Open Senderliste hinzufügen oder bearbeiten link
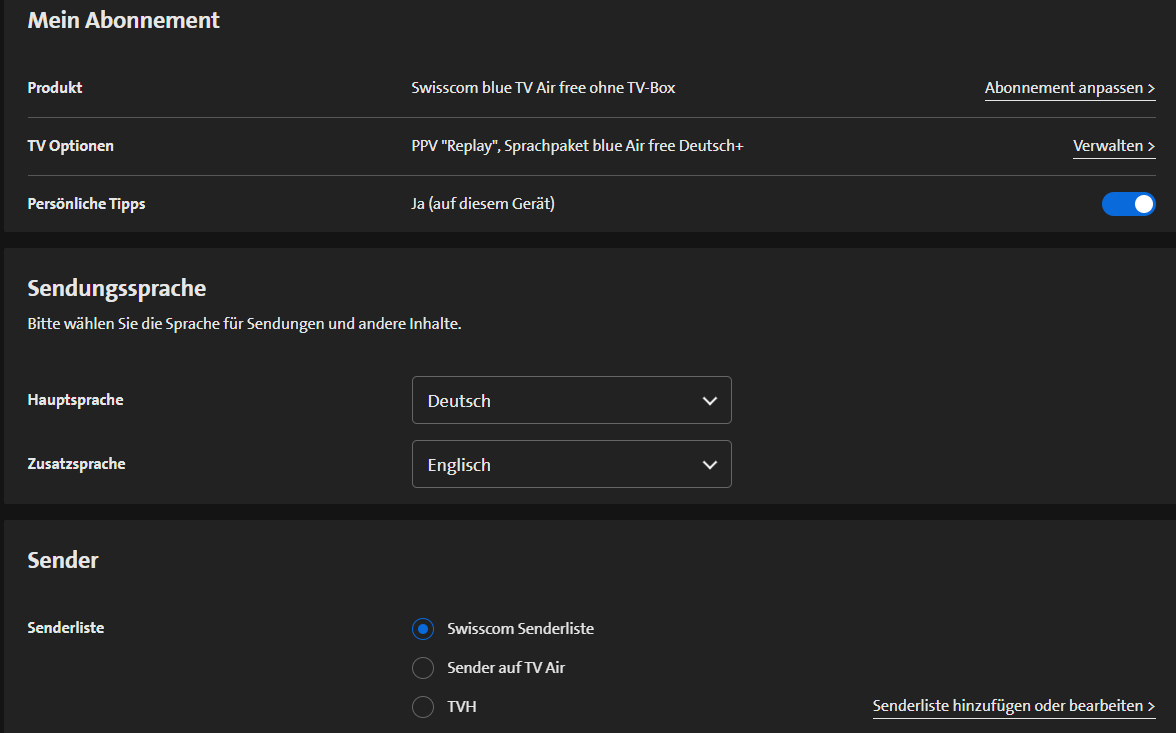Screen dimensions: 1176x733 click(x=1014, y=706)
